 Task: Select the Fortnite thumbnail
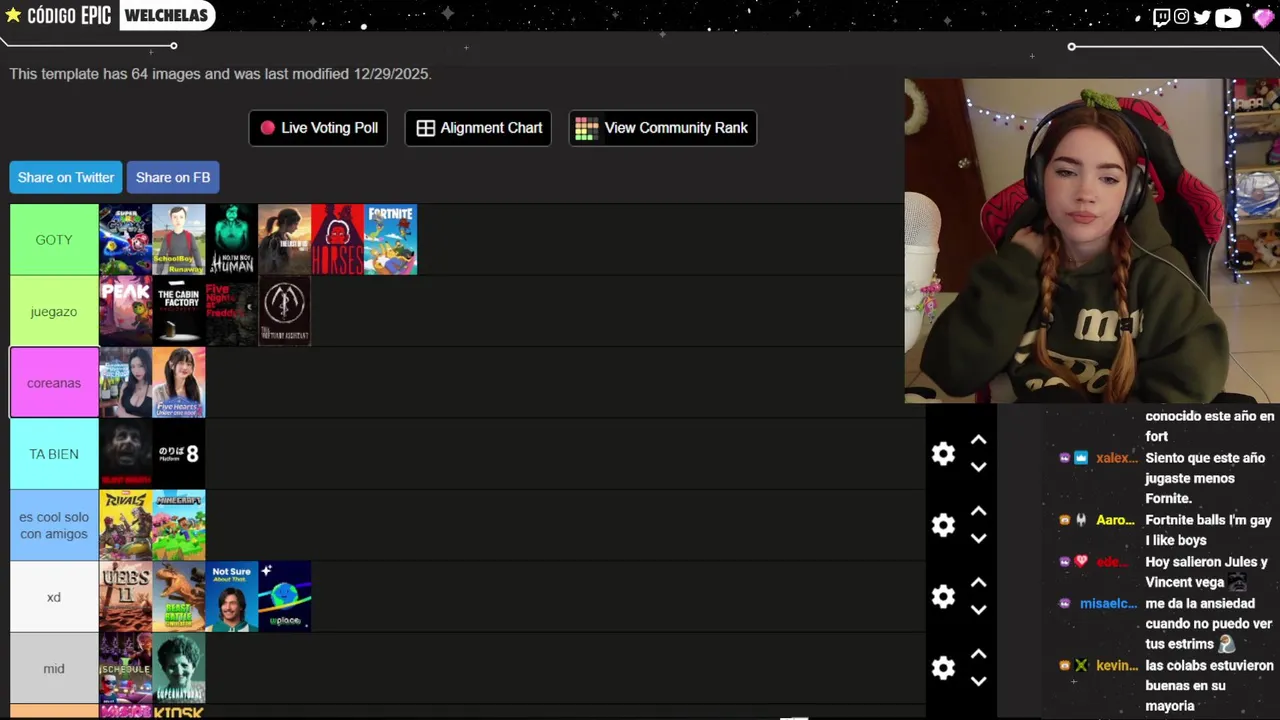click(x=390, y=240)
